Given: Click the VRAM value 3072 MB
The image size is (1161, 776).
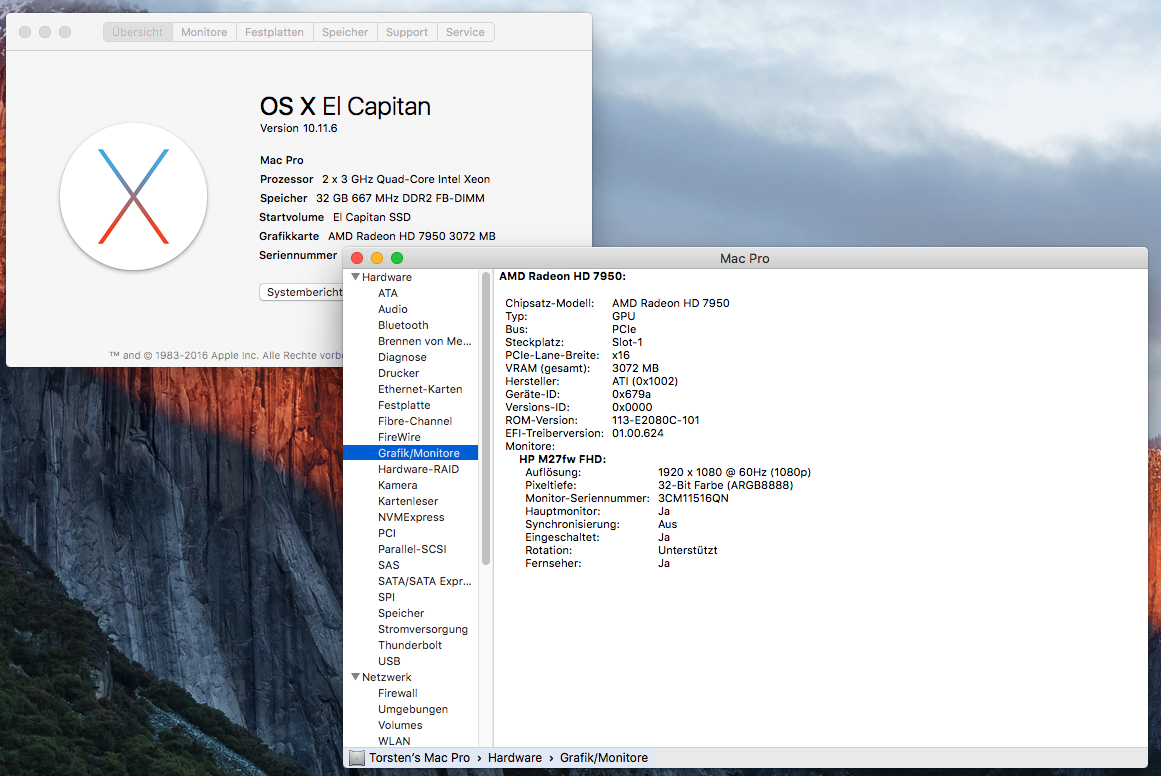Looking at the screenshot, I should (635, 368).
